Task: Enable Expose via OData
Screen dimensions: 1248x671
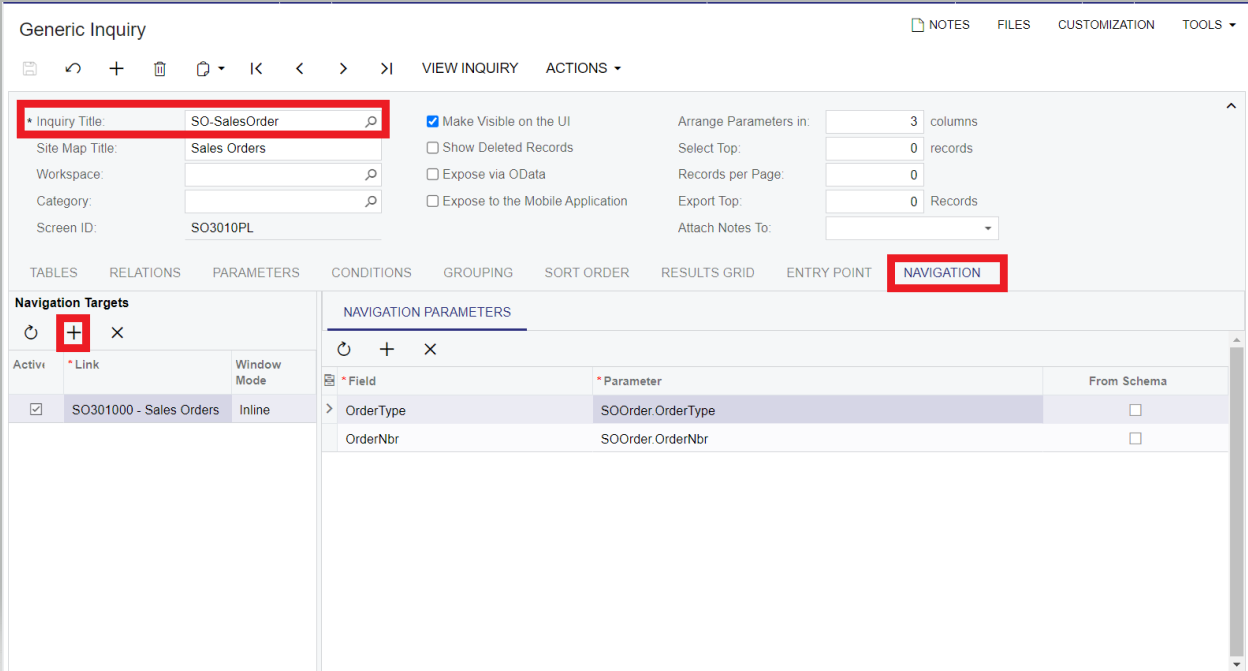Action: [432, 174]
